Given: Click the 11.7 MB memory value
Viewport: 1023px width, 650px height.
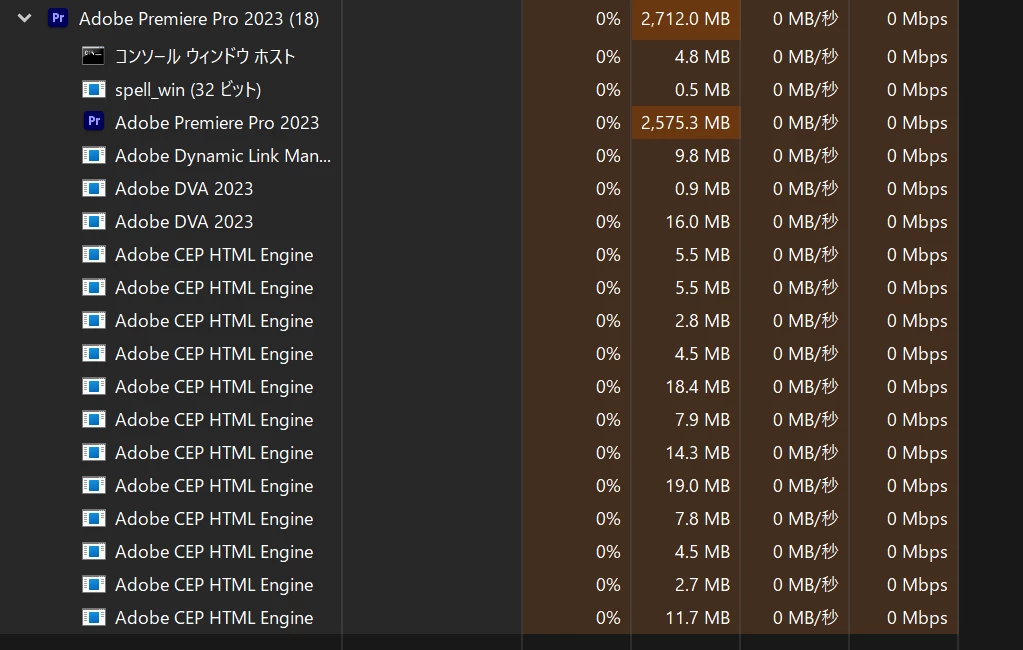Looking at the screenshot, I should coord(697,617).
